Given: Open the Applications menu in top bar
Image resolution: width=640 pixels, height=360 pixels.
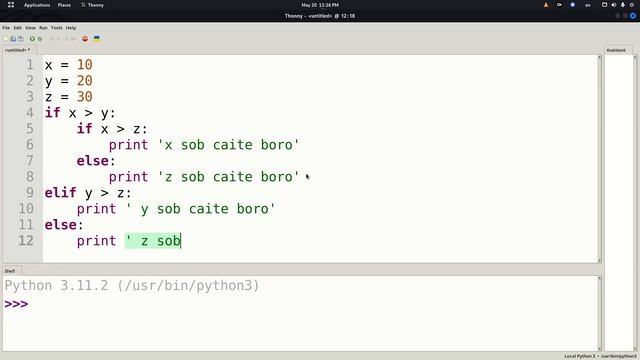Looking at the screenshot, I should coord(37,5).
